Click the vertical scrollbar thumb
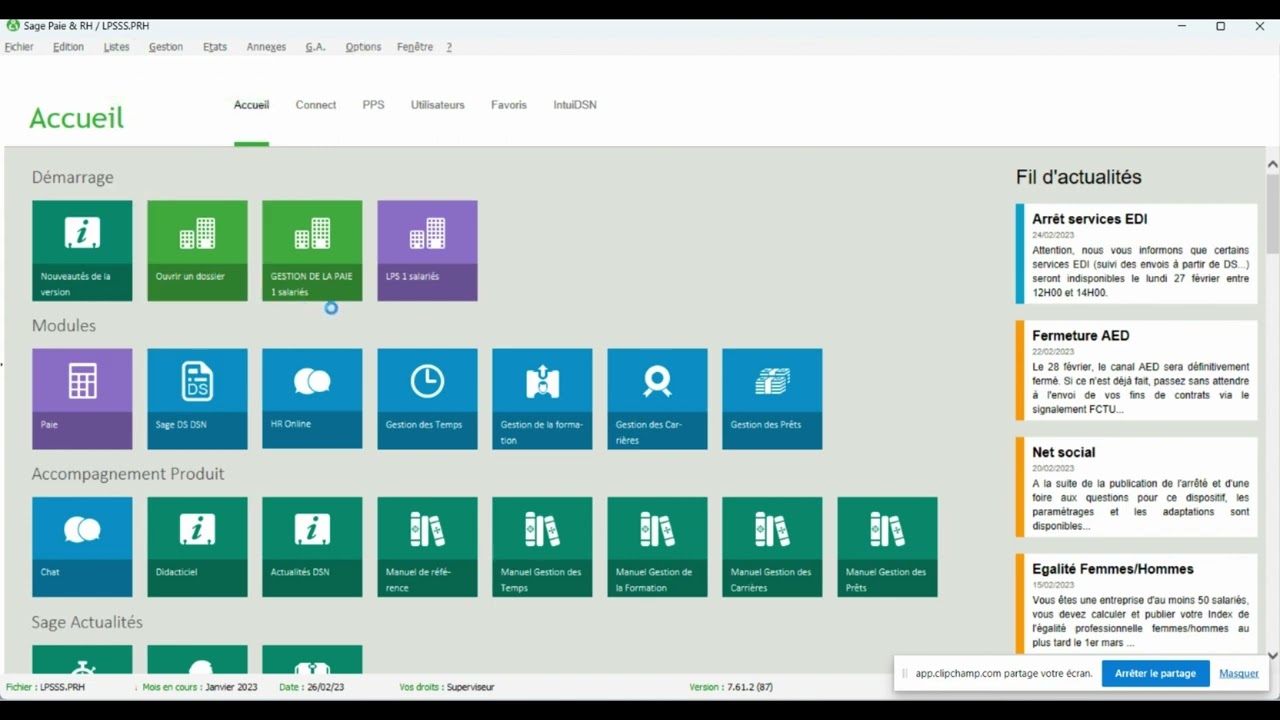 1273,212
